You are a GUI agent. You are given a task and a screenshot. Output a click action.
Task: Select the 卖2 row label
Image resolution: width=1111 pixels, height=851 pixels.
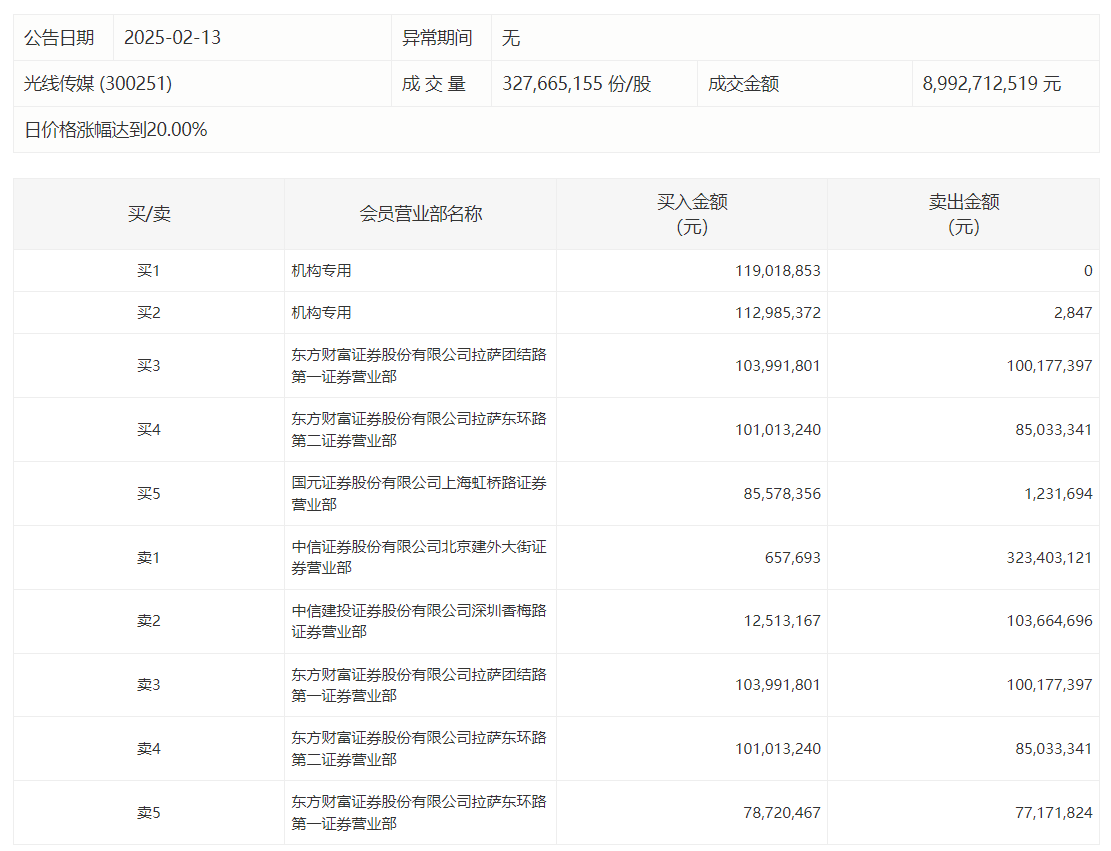149,621
